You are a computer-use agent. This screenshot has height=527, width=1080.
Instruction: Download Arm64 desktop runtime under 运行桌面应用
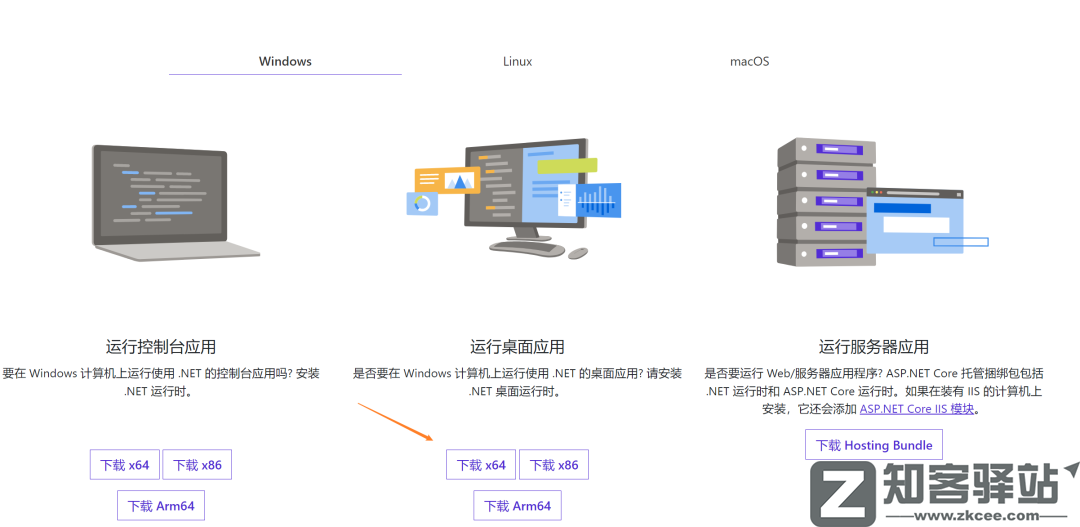click(x=517, y=506)
